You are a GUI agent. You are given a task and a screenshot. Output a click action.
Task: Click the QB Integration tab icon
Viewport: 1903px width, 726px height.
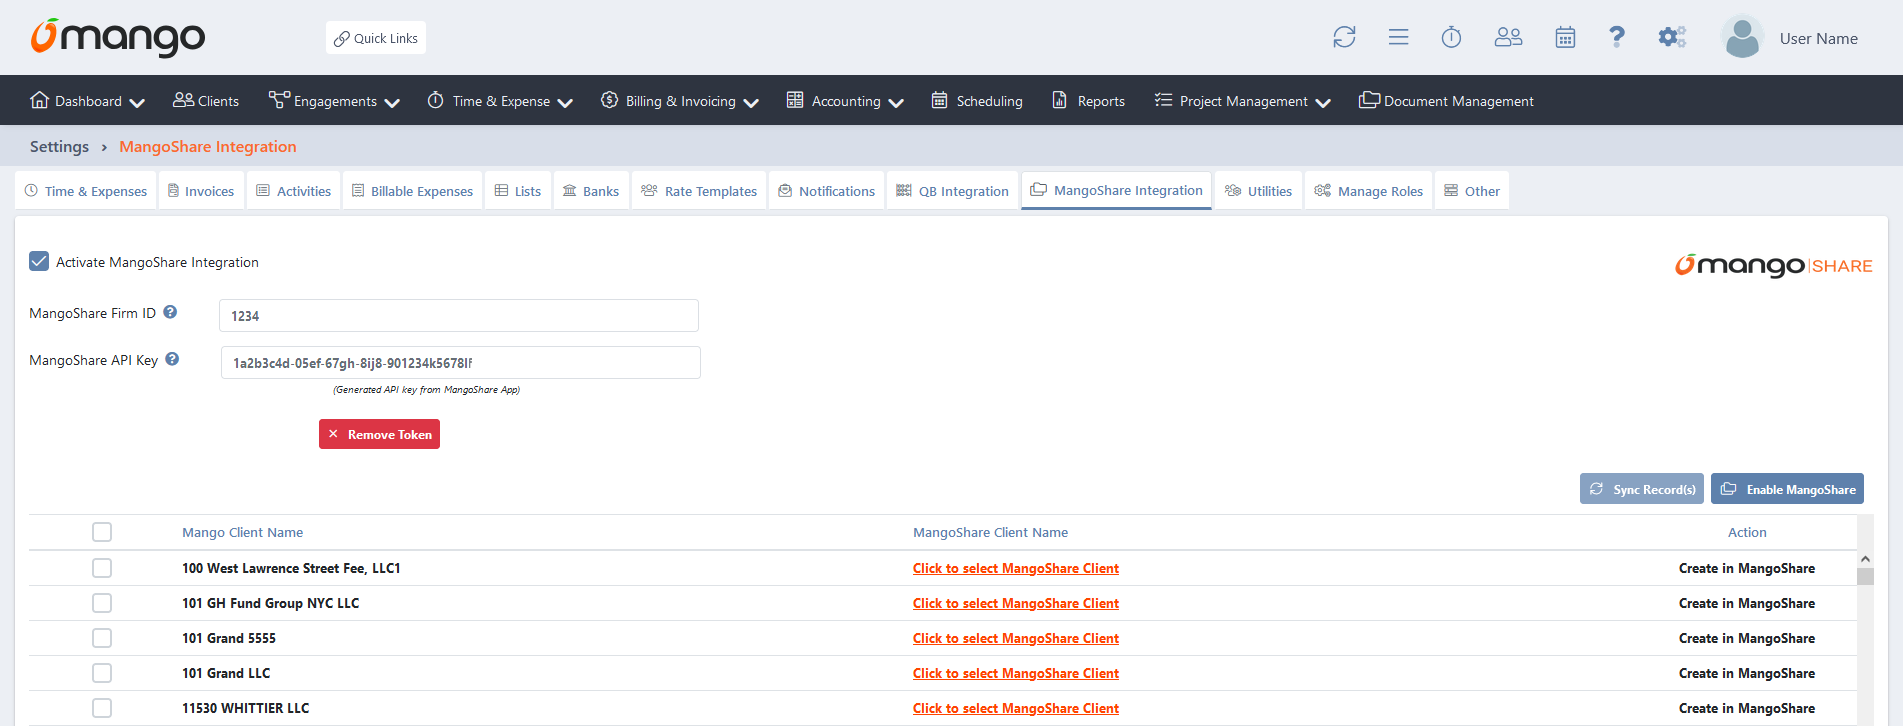(904, 190)
